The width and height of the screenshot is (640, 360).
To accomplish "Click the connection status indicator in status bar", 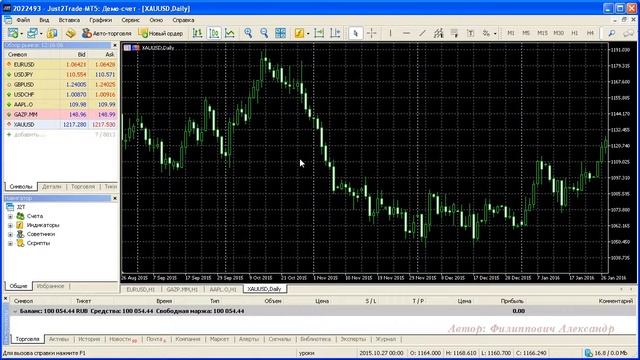I will pyautogui.click(x=606, y=353).
